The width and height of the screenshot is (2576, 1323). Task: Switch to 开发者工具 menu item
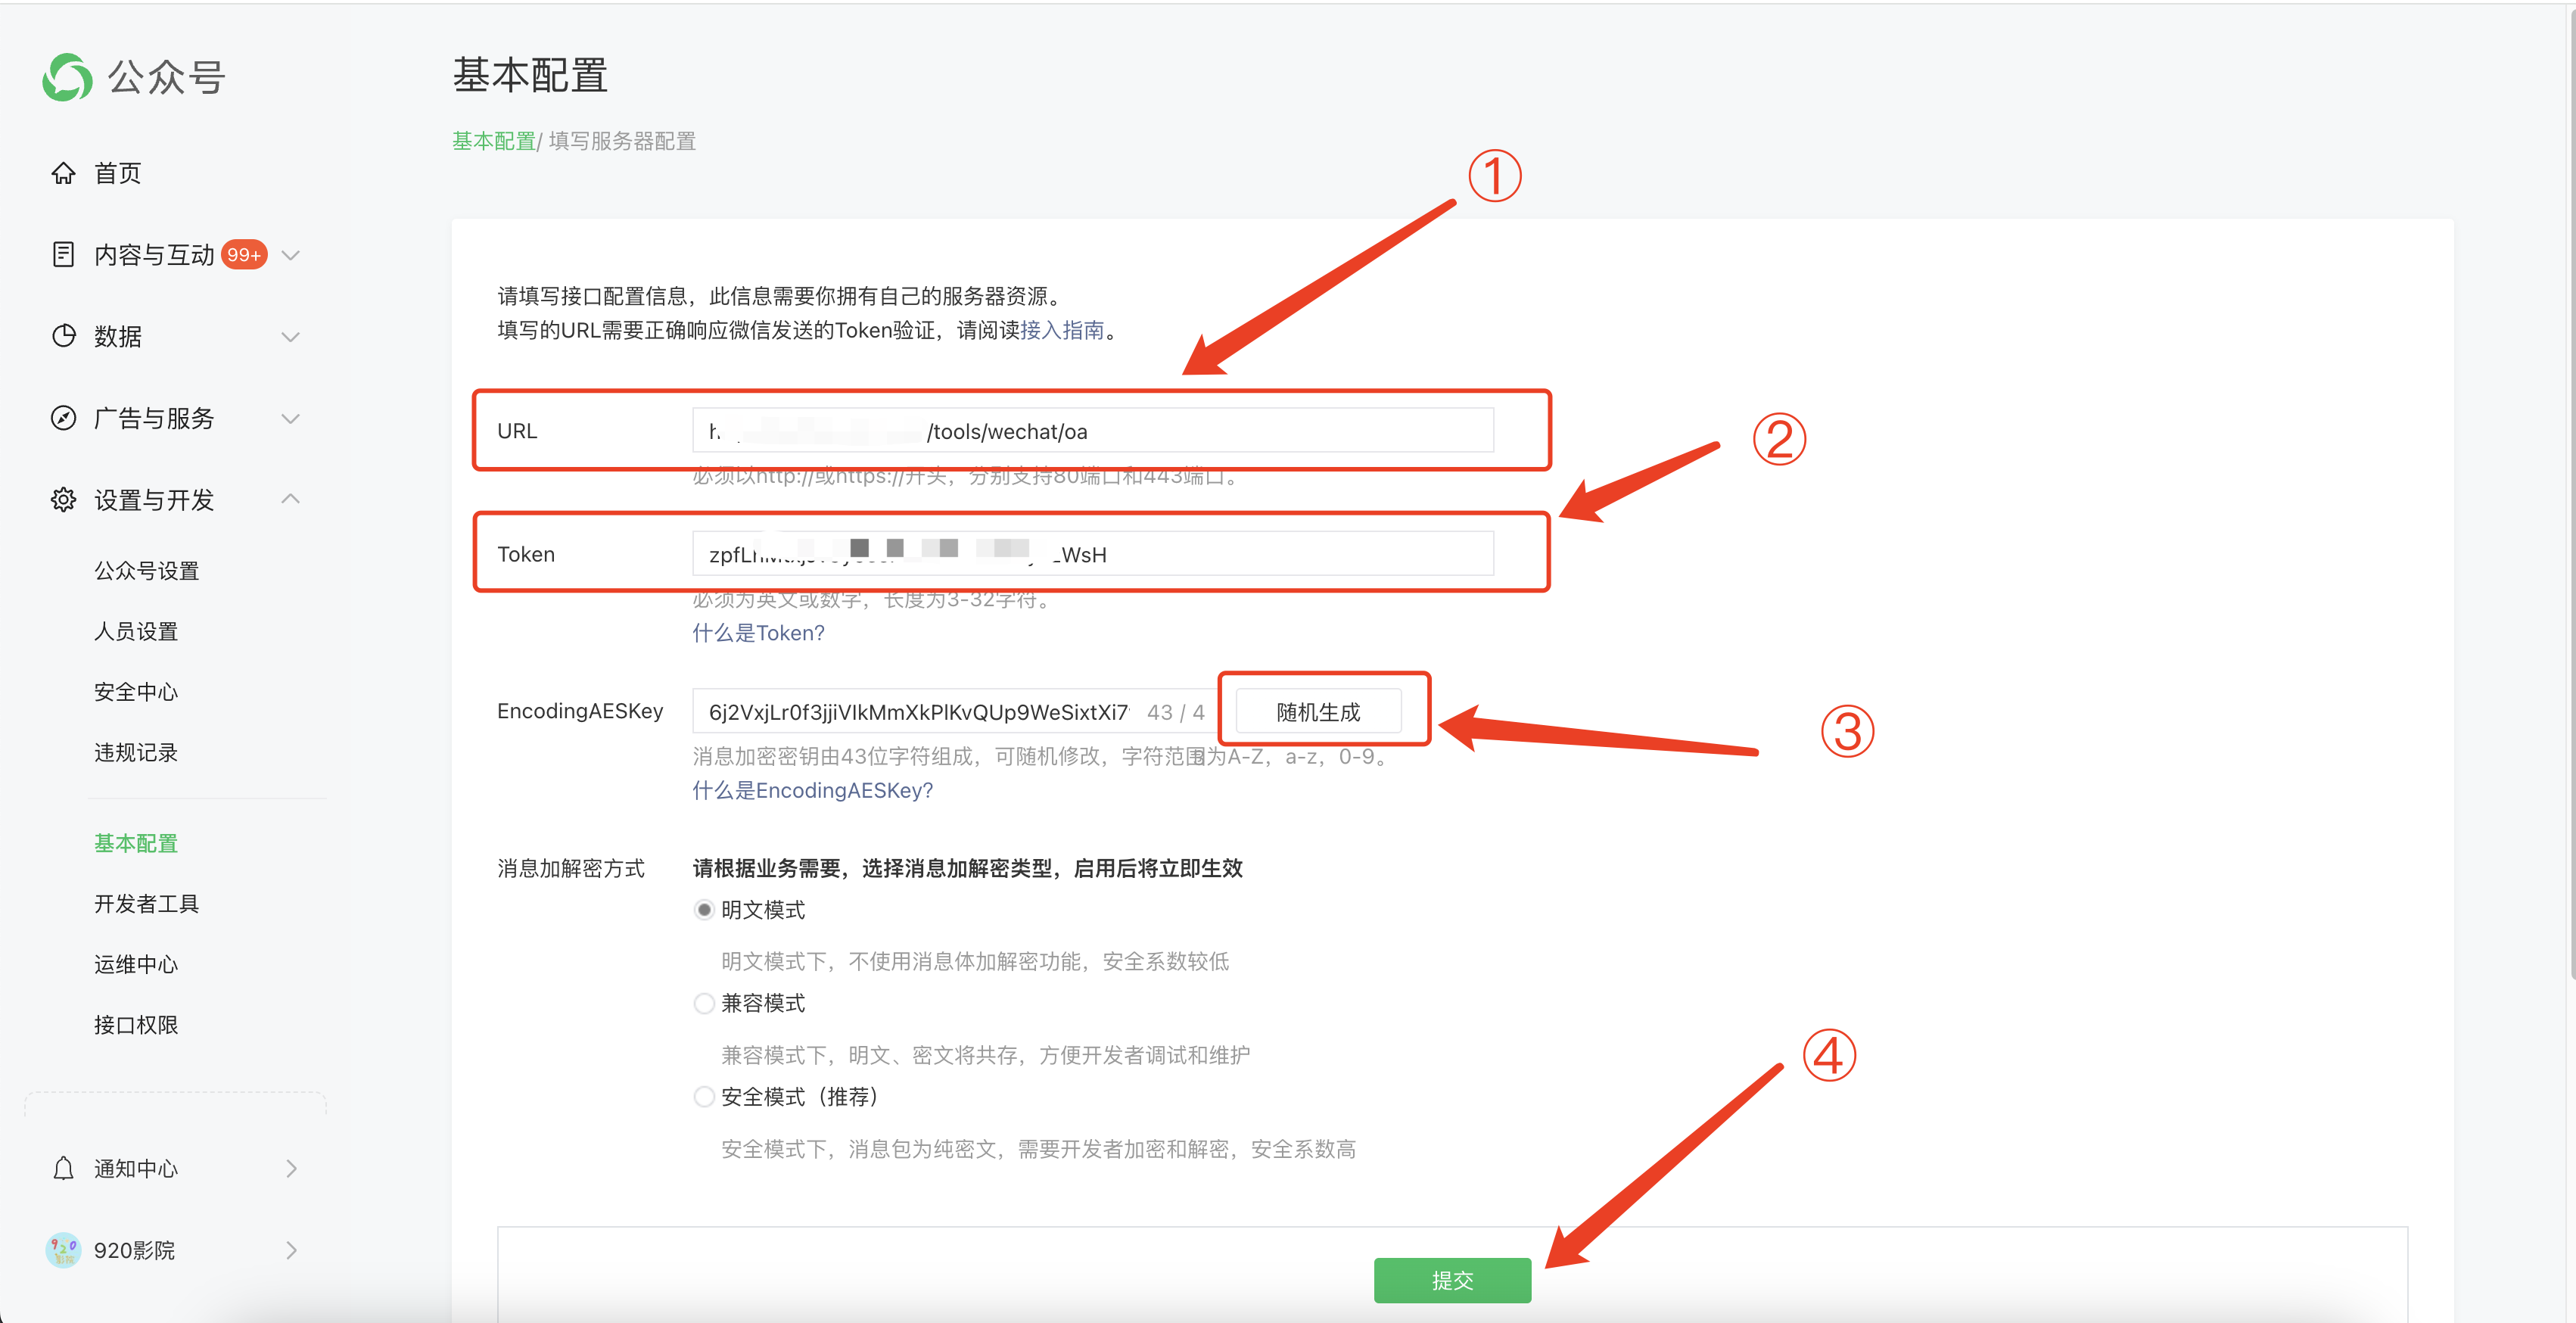[x=146, y=903]
